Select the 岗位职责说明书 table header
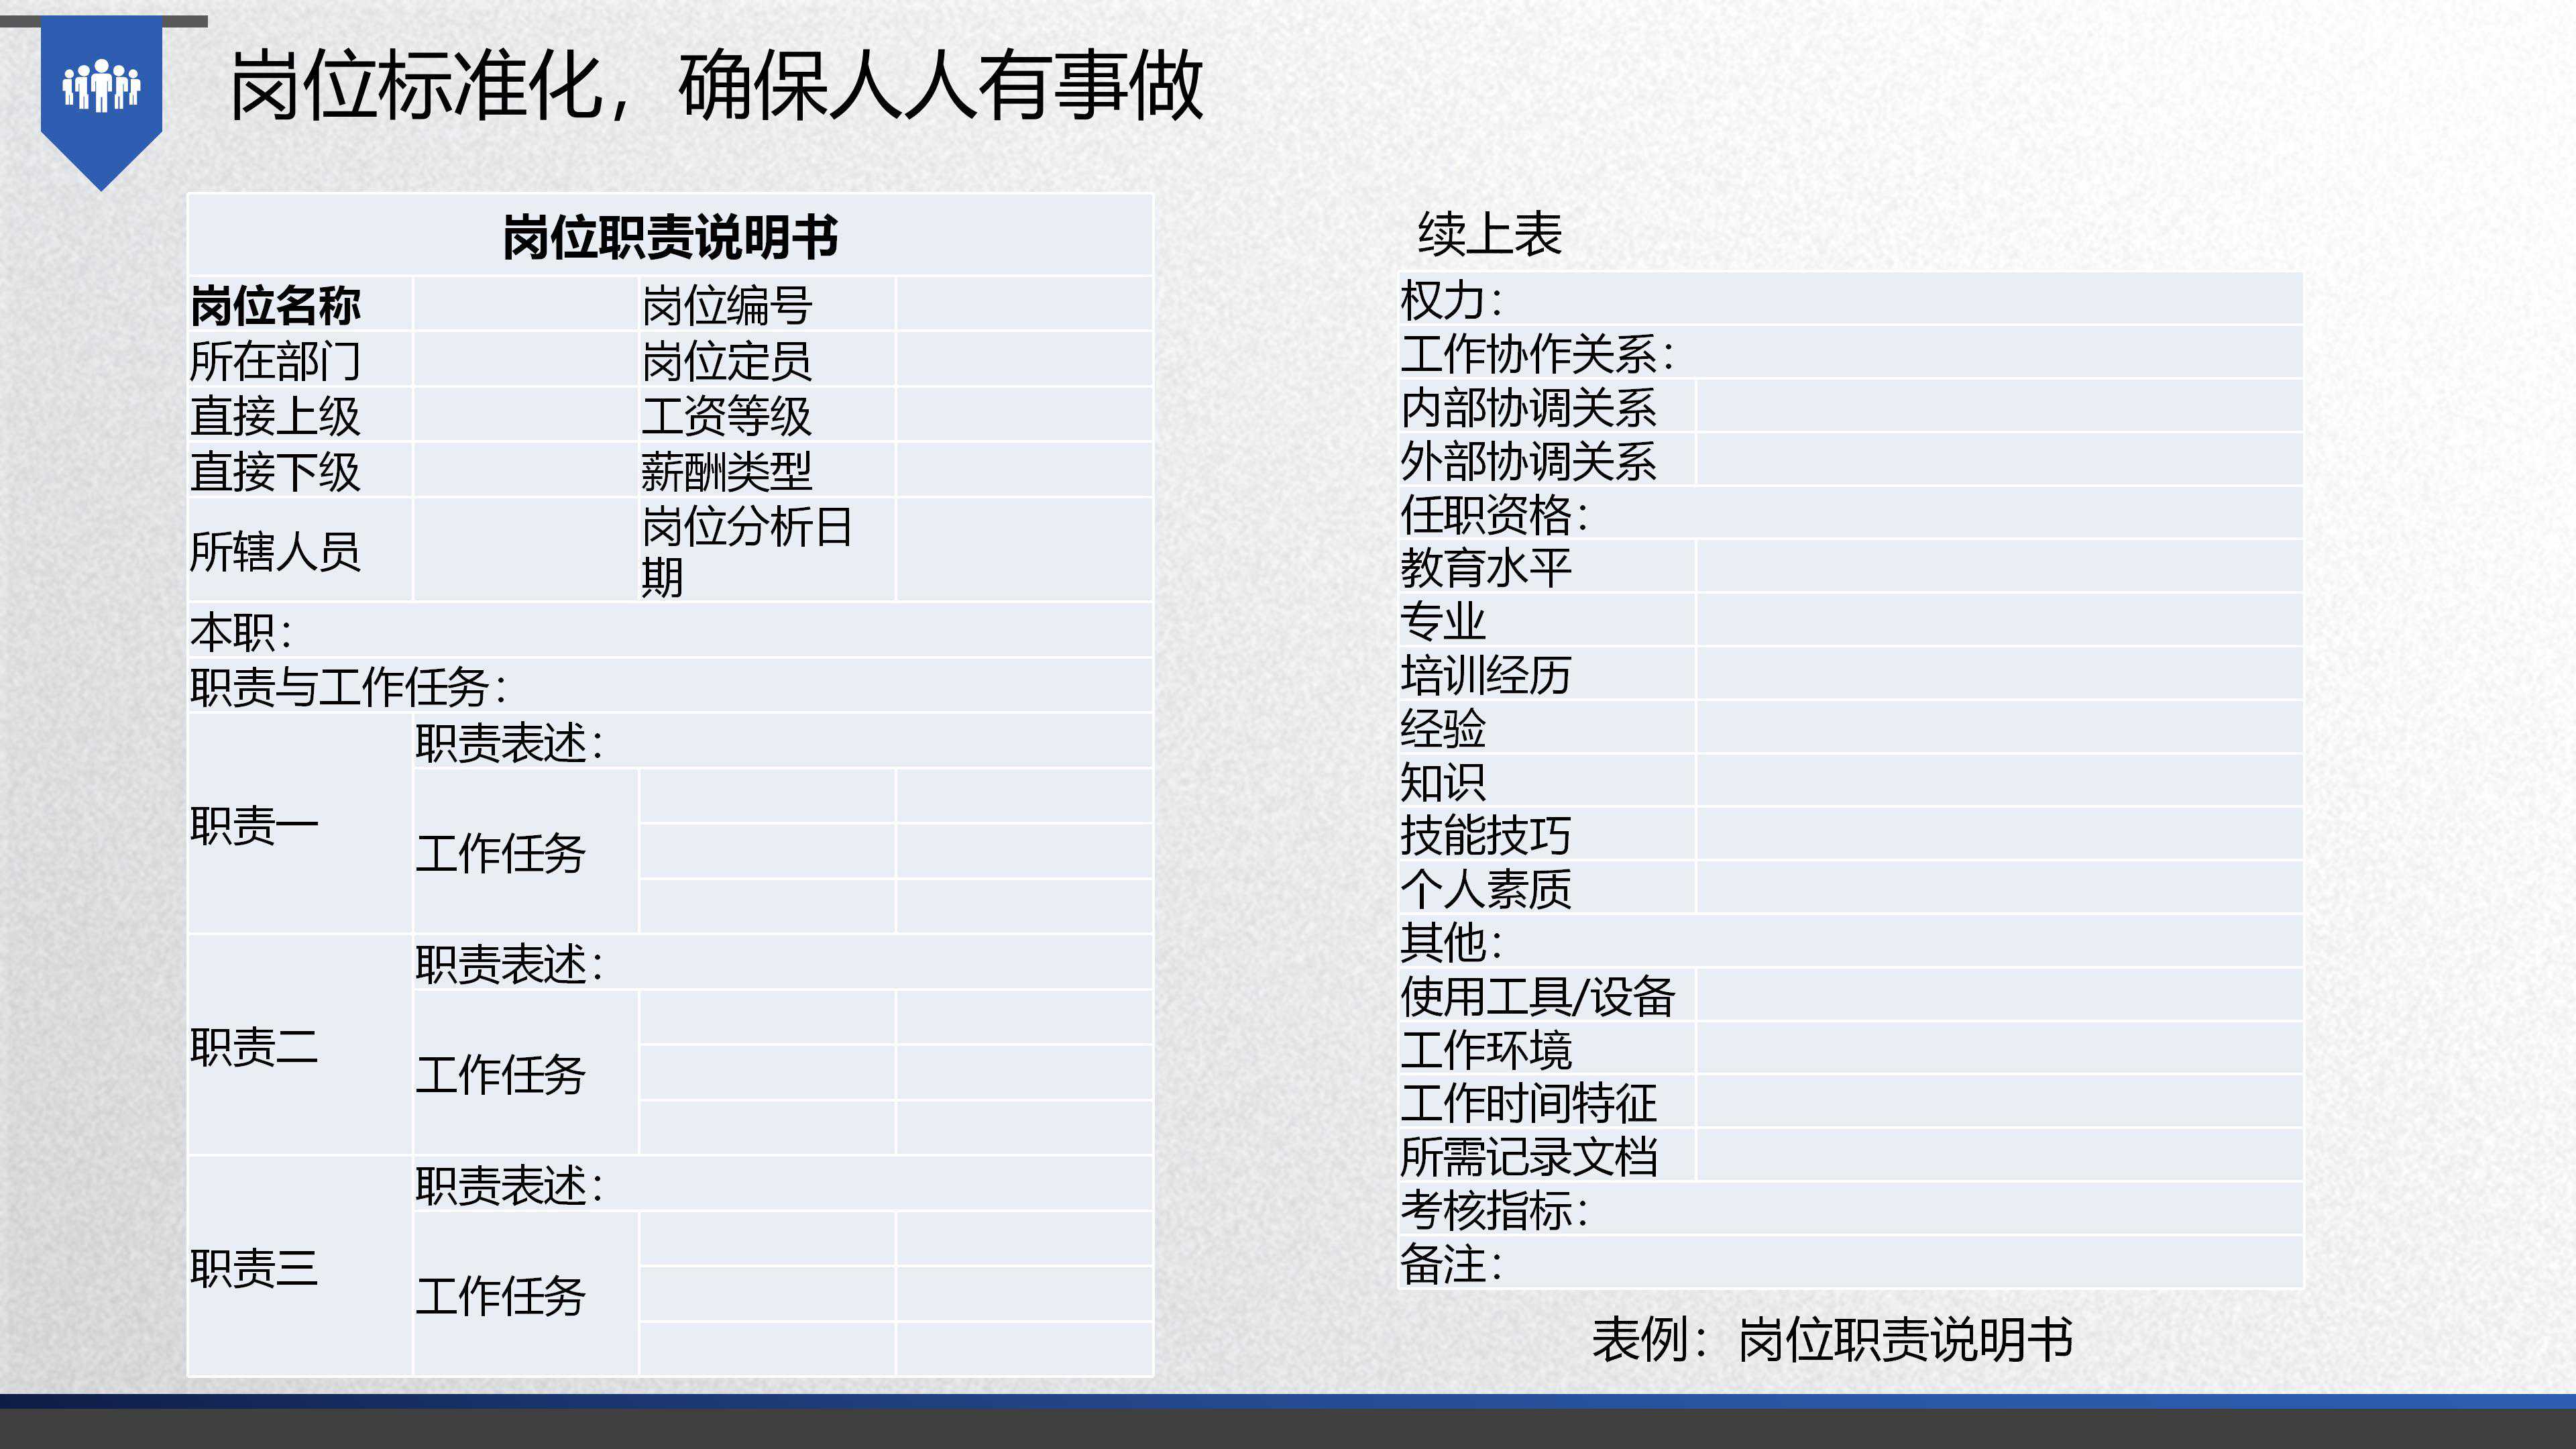The height and width of the screenshot is (1449, 2576). (x=670, y=237)
